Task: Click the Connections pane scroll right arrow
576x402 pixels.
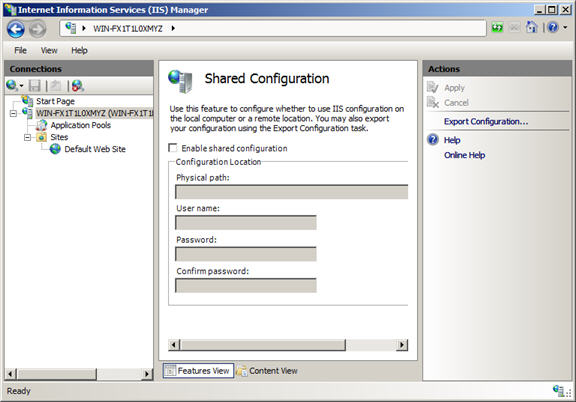Action: [147, 374]
